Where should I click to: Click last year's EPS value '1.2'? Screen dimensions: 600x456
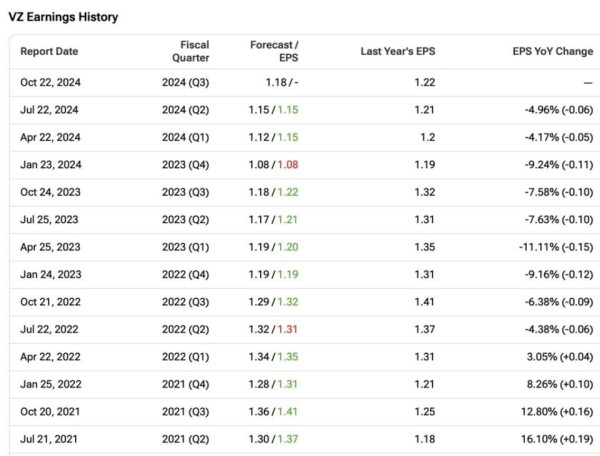point(428,137)
